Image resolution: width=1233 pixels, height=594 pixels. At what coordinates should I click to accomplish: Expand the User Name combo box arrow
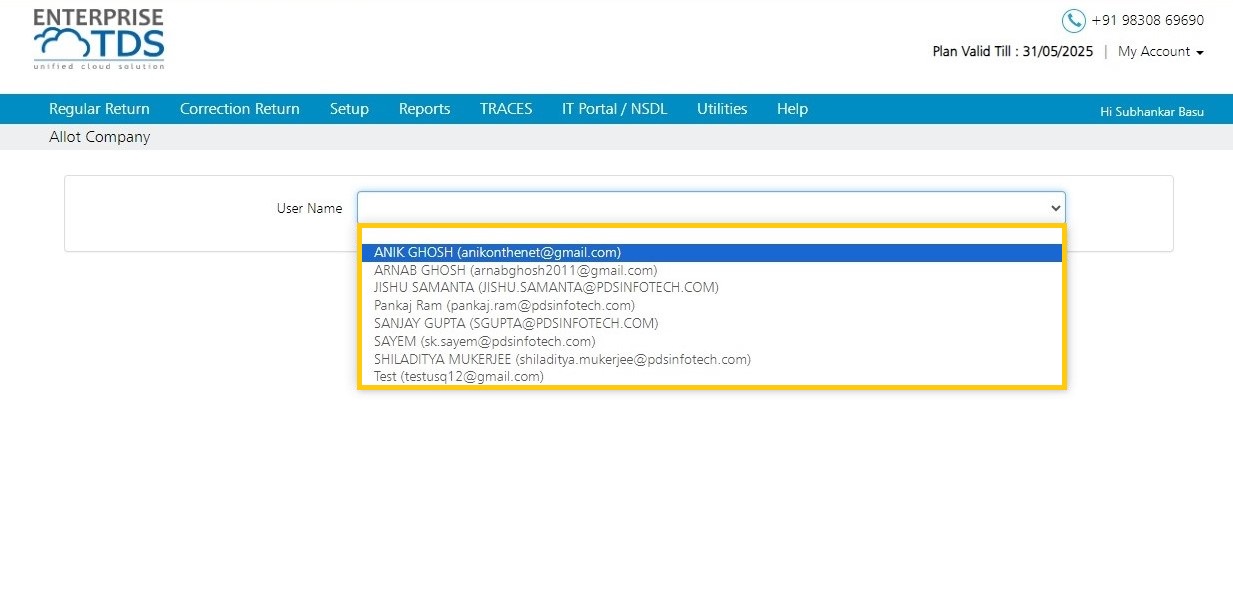click(x=1055, y=208)
